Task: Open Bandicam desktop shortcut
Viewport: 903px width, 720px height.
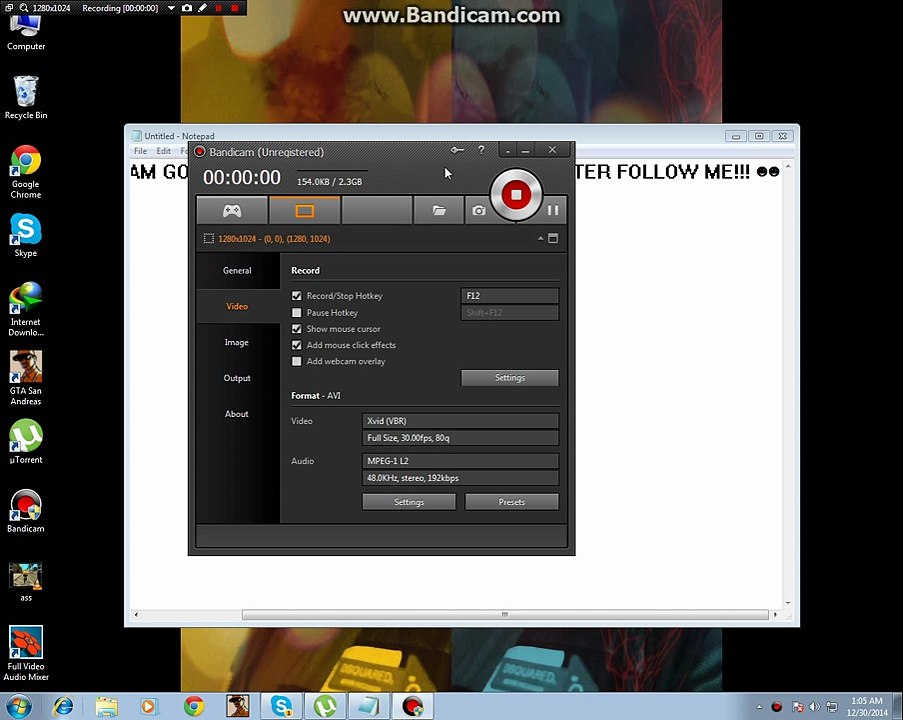Action: [x=26, y=511]
